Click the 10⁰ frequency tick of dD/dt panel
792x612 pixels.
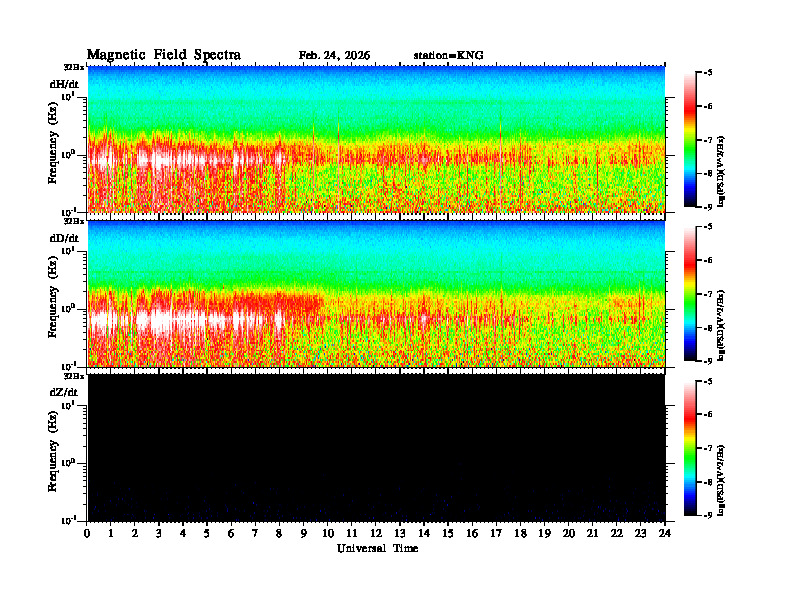point(68,308)
